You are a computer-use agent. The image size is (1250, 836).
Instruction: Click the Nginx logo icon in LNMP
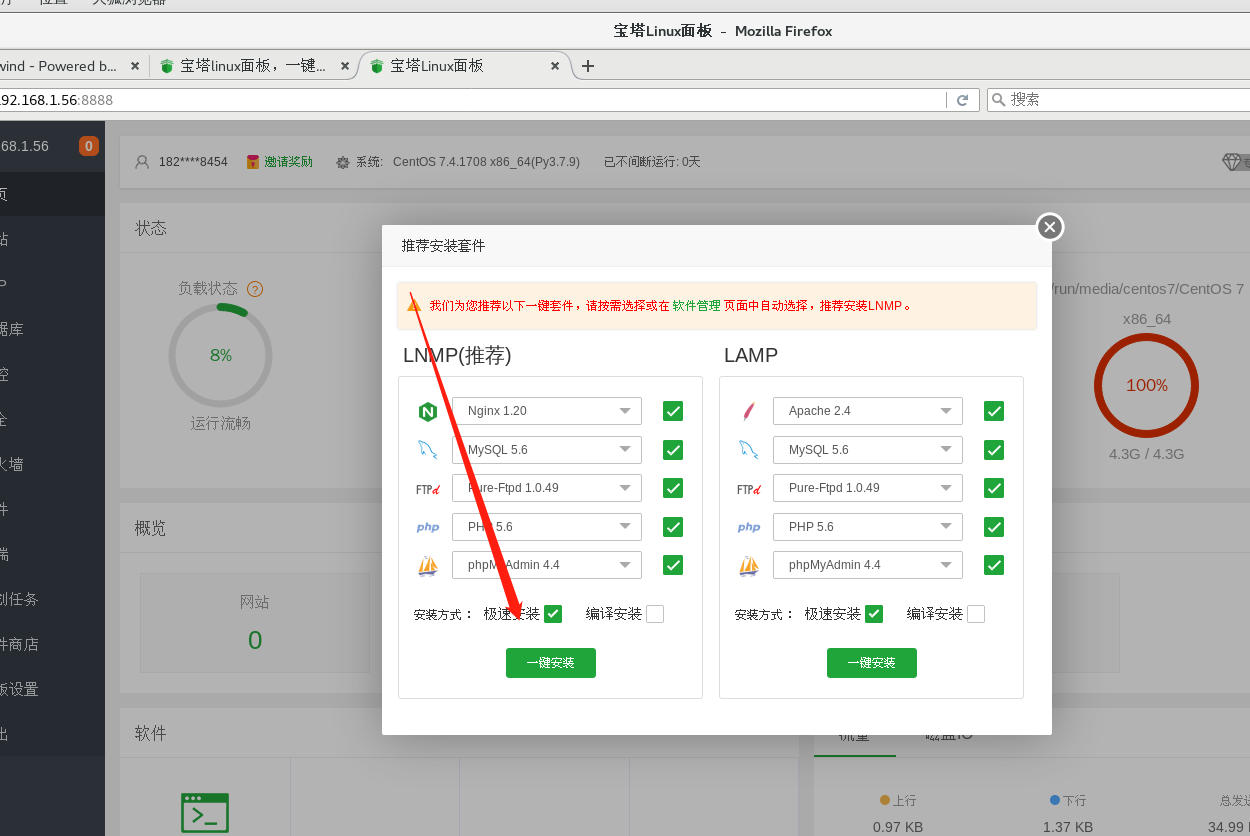(428, 412)
